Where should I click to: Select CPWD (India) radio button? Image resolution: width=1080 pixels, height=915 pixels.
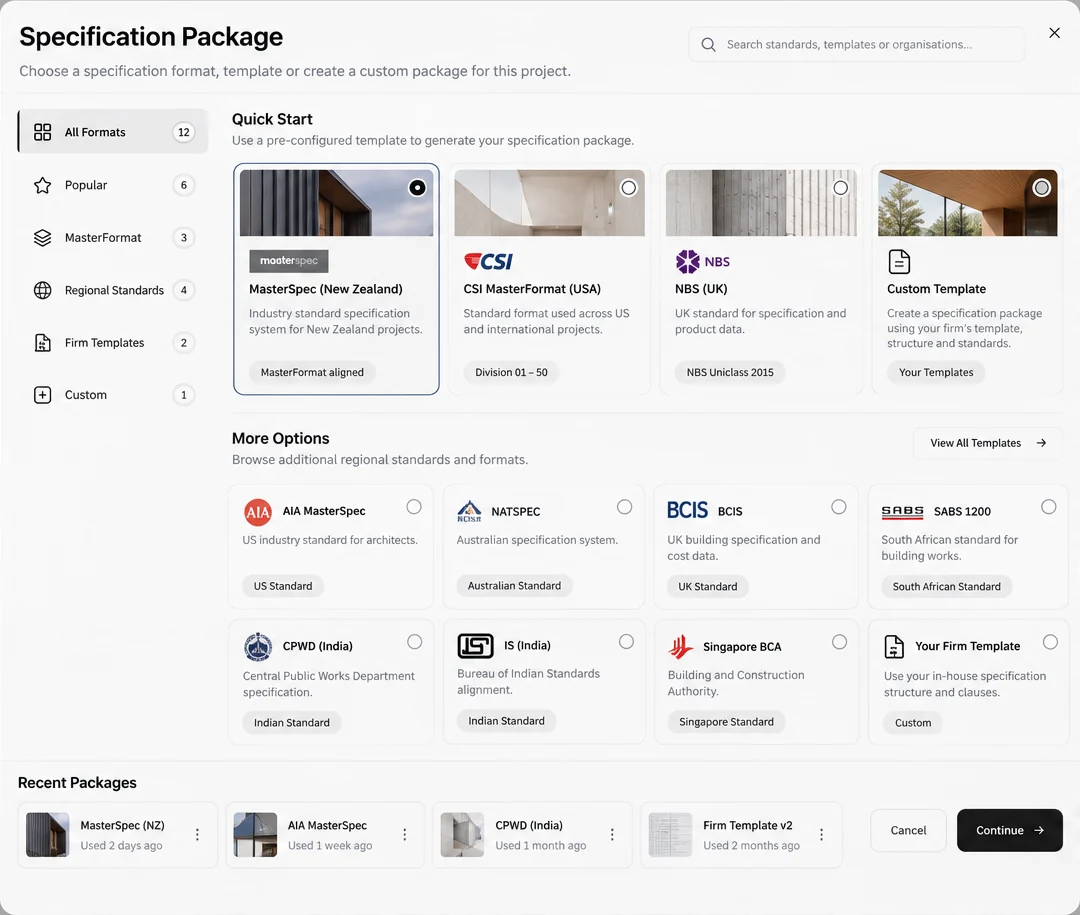click(x=415, y=642)
